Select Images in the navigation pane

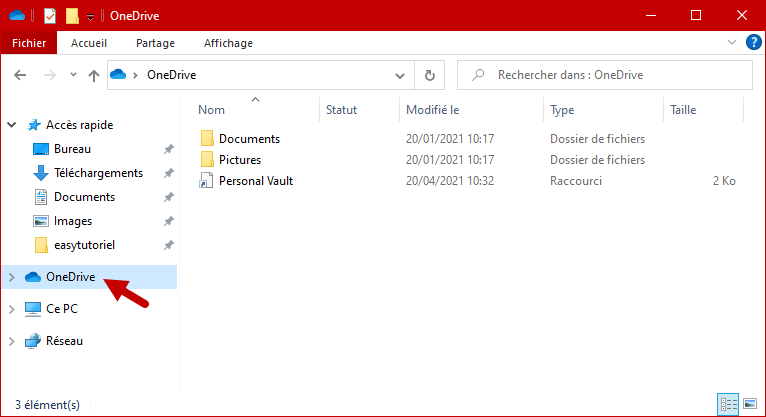point(73,221)
